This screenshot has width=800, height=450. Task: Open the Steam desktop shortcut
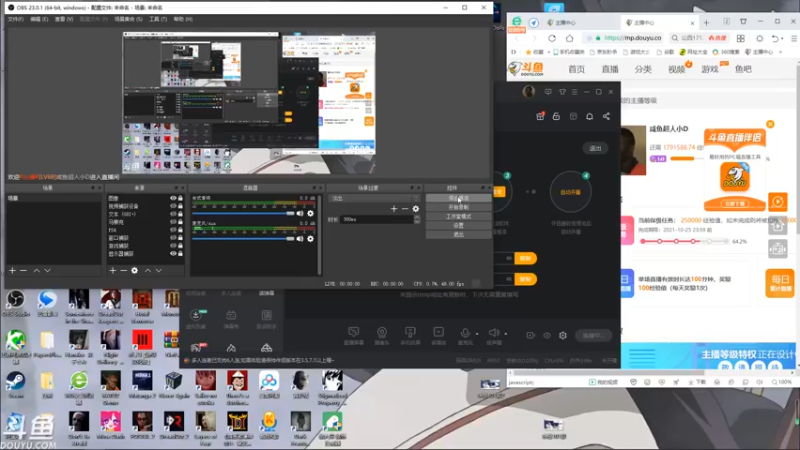pos(16,385)
